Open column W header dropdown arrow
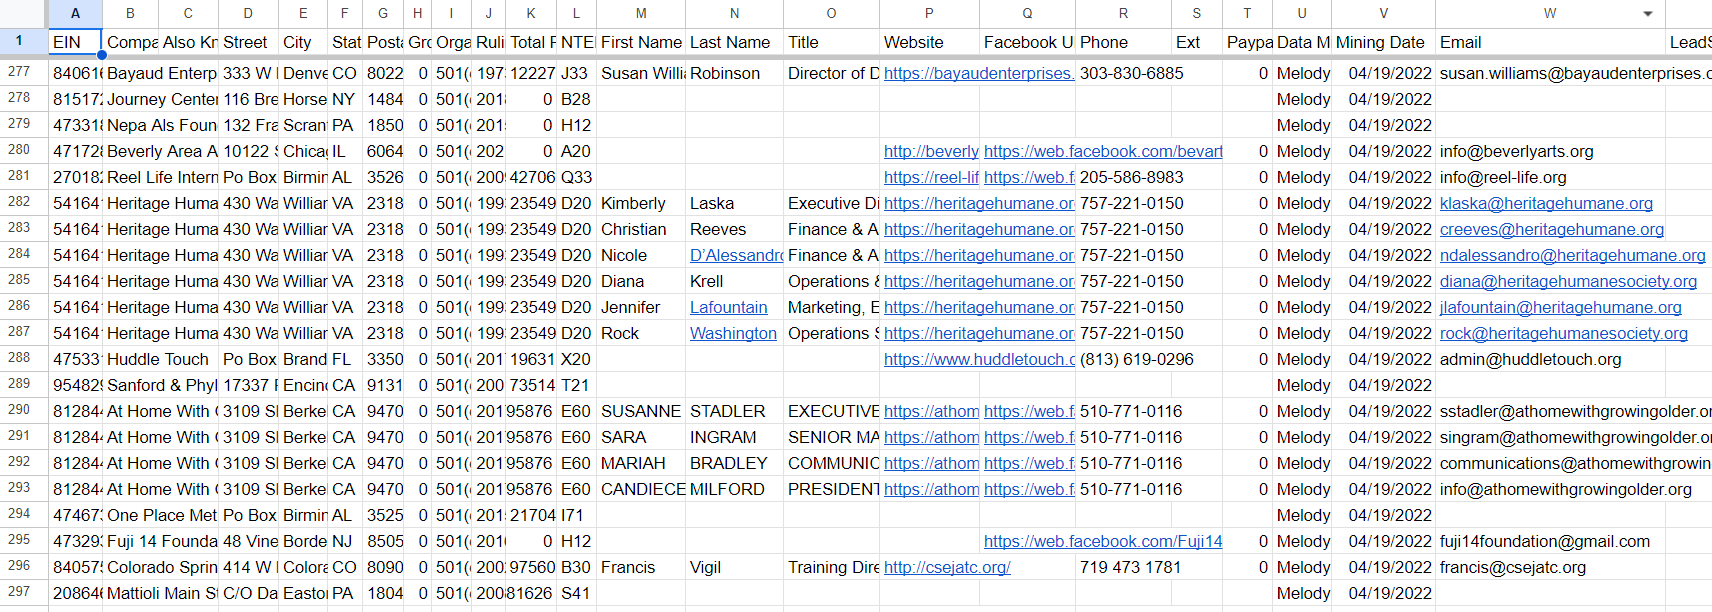The image size is (1712, 612). point(1648,14)
